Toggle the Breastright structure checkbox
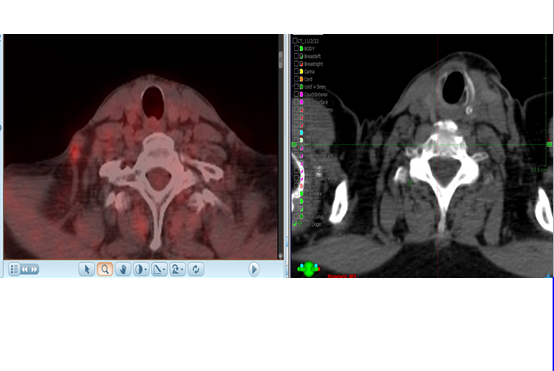 pyautogui.click(x=296, y=64)
